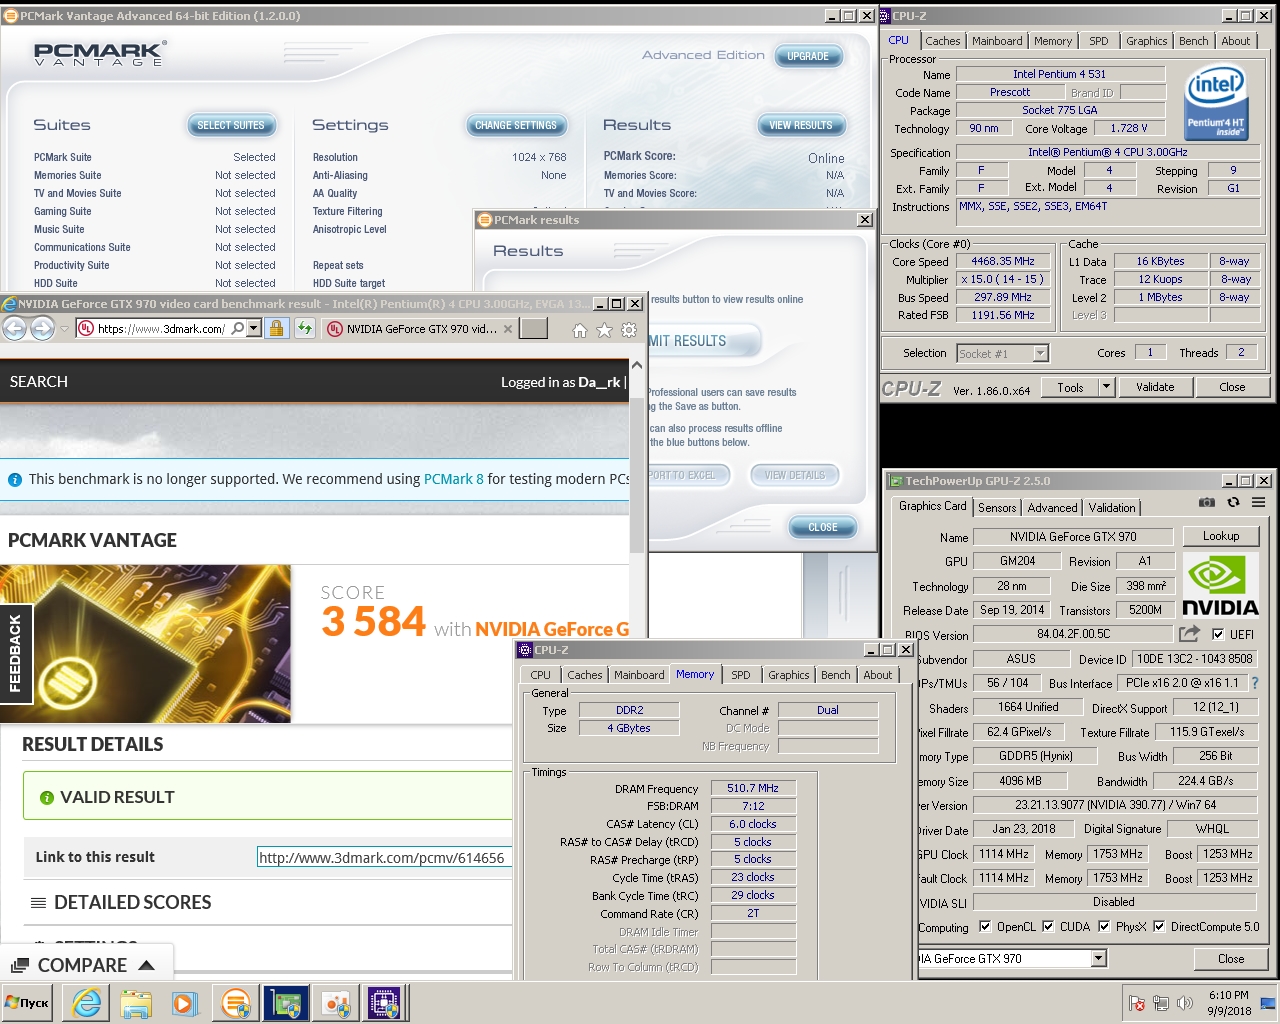This screenshot has width=1280, height=1024.
Task: Toggle the DirectCompute 5.0 checkbox
Action: (x=1159, y=926)
